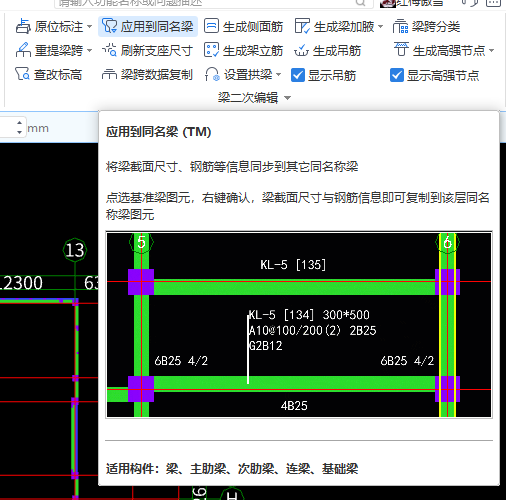Click the 生成架立筋 icon
The width and height of the screenshot is (506, 500).
point(211,50)
